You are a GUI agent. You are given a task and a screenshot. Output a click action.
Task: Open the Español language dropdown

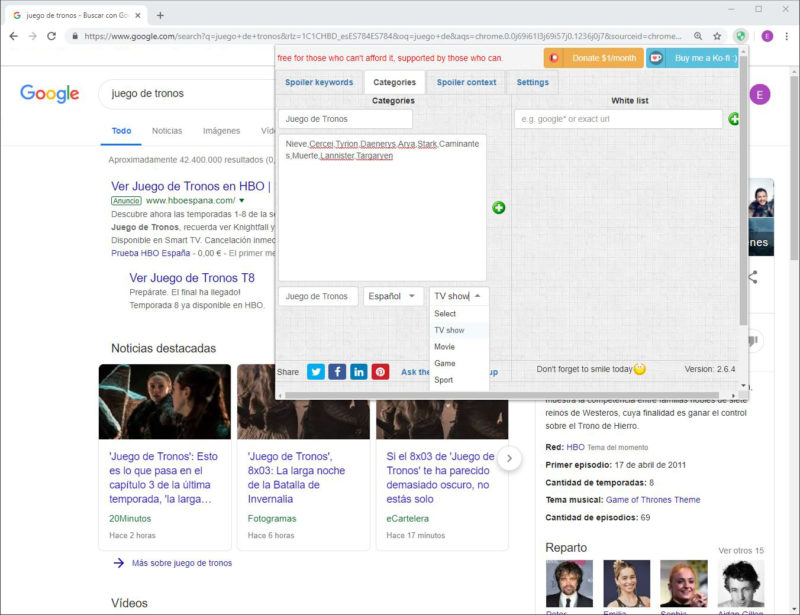point(393,296)
